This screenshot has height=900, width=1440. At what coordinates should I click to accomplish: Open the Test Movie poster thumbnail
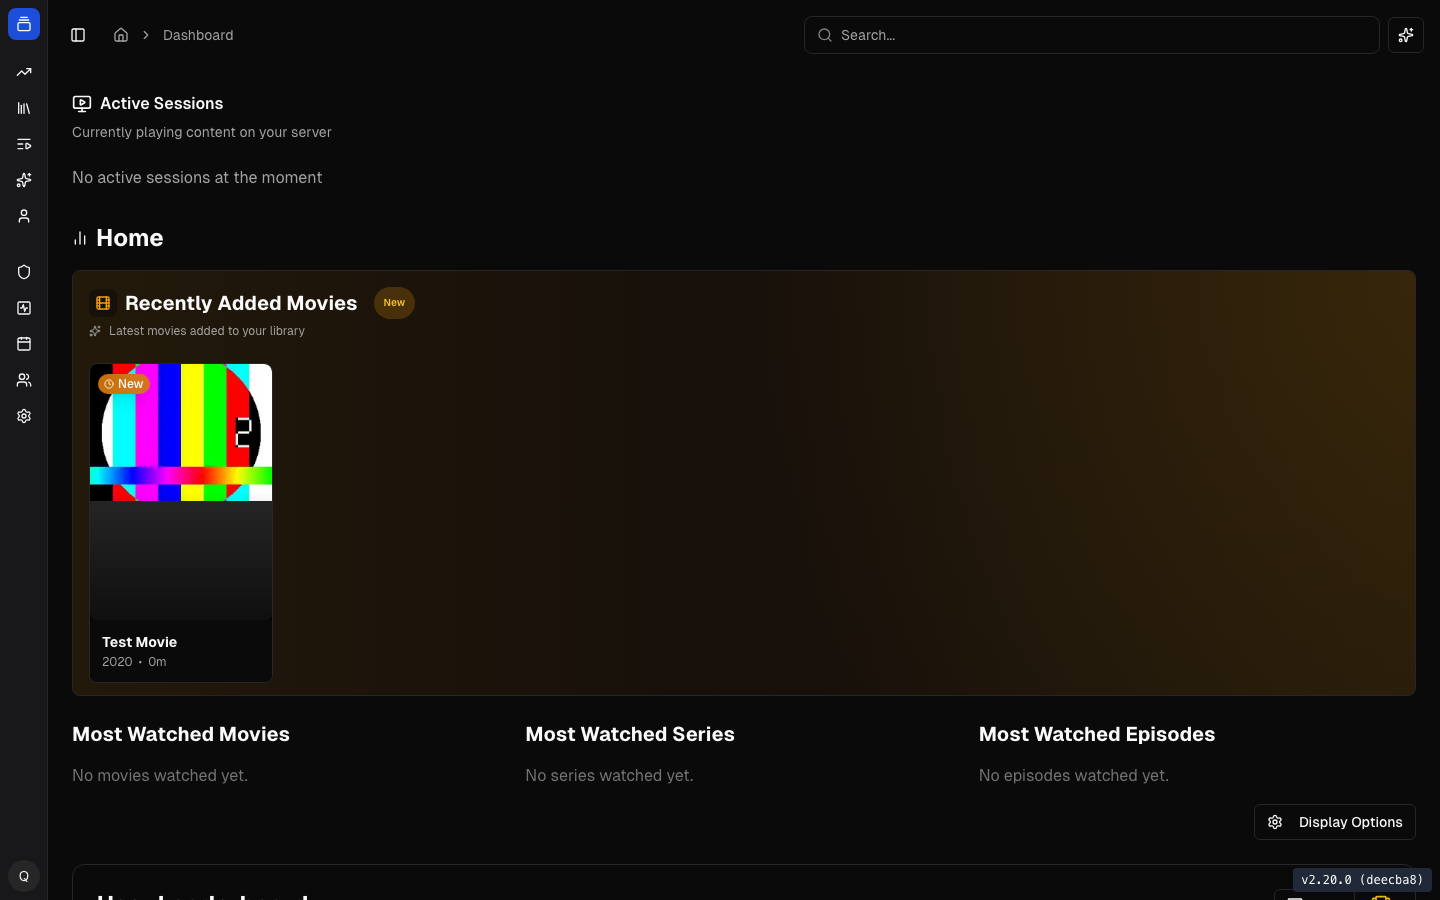coord(181,491)
